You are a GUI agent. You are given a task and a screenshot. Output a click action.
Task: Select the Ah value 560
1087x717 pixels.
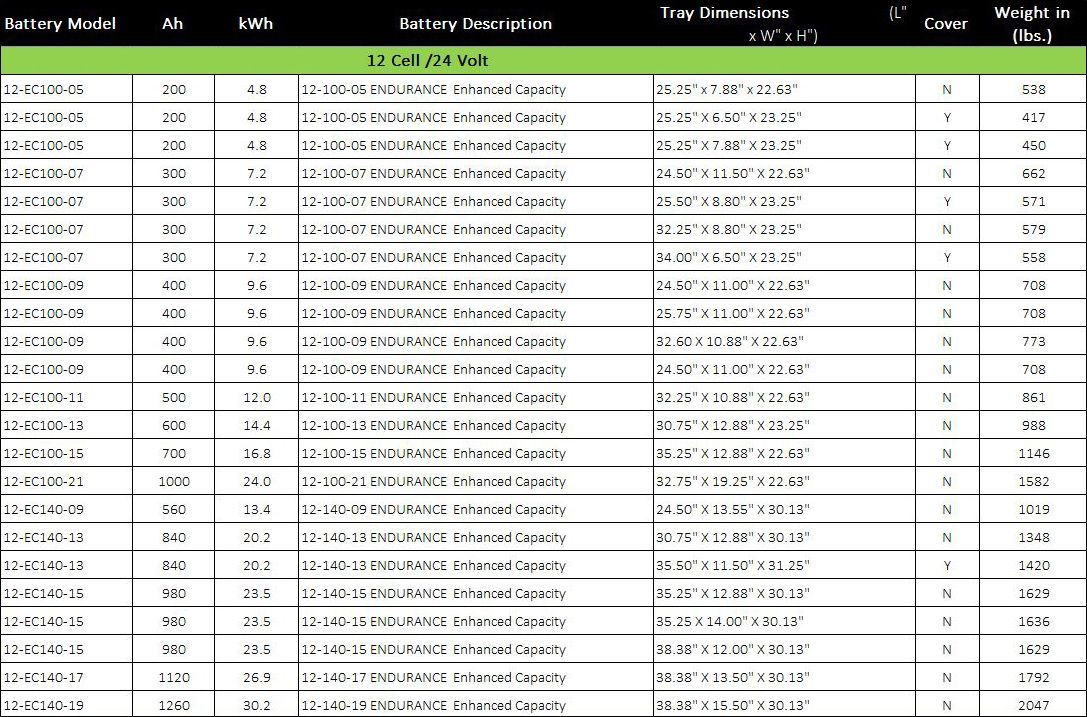[173, 509]
